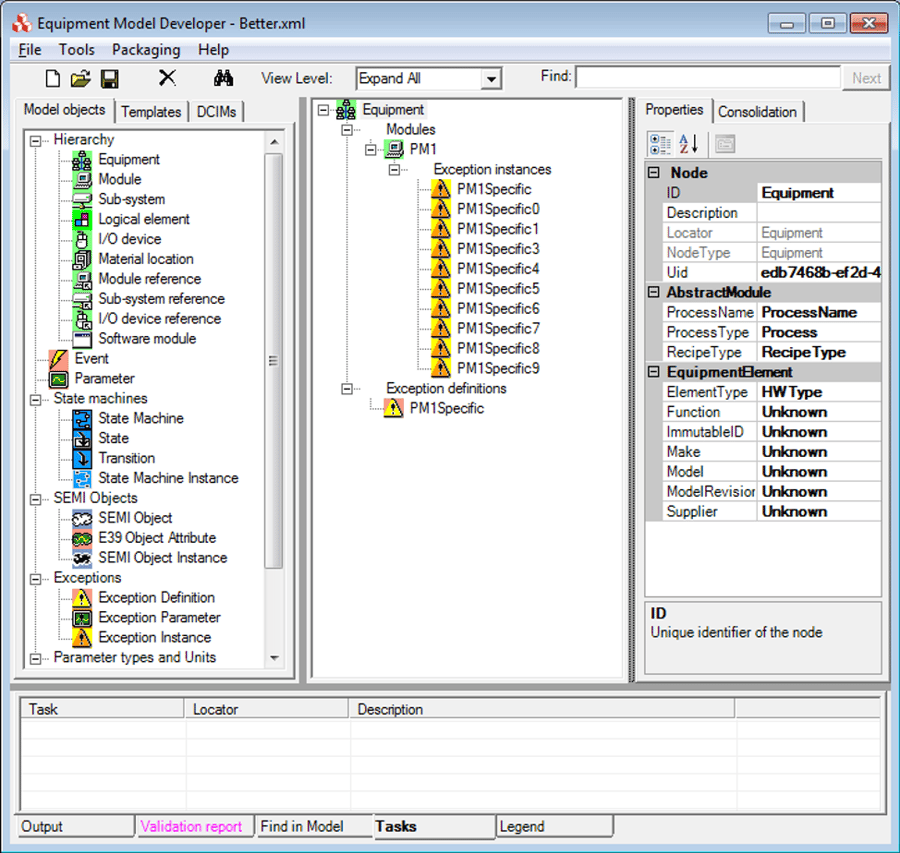Select the Equipment root node
This screenshot has height=853, width=900.
click(x=393, y=110)
